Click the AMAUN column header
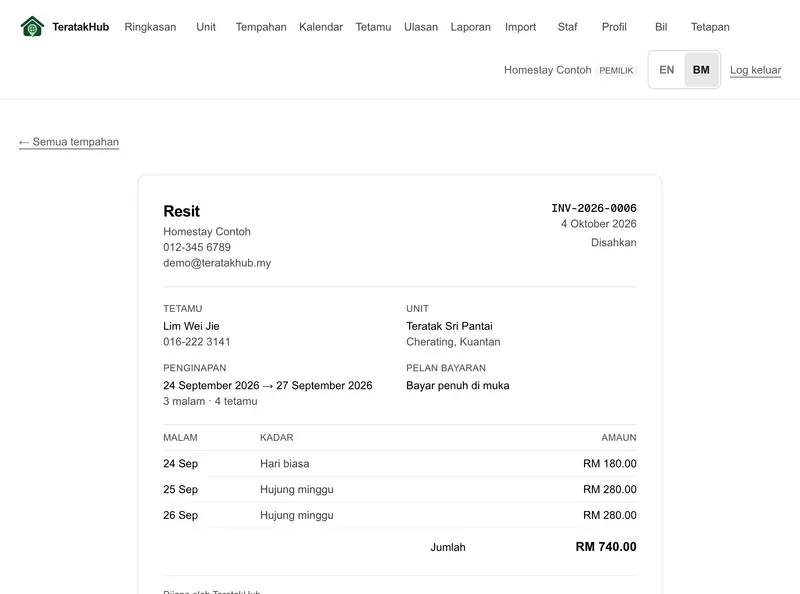This screenshot has width=800, height=594. [619, 438]
